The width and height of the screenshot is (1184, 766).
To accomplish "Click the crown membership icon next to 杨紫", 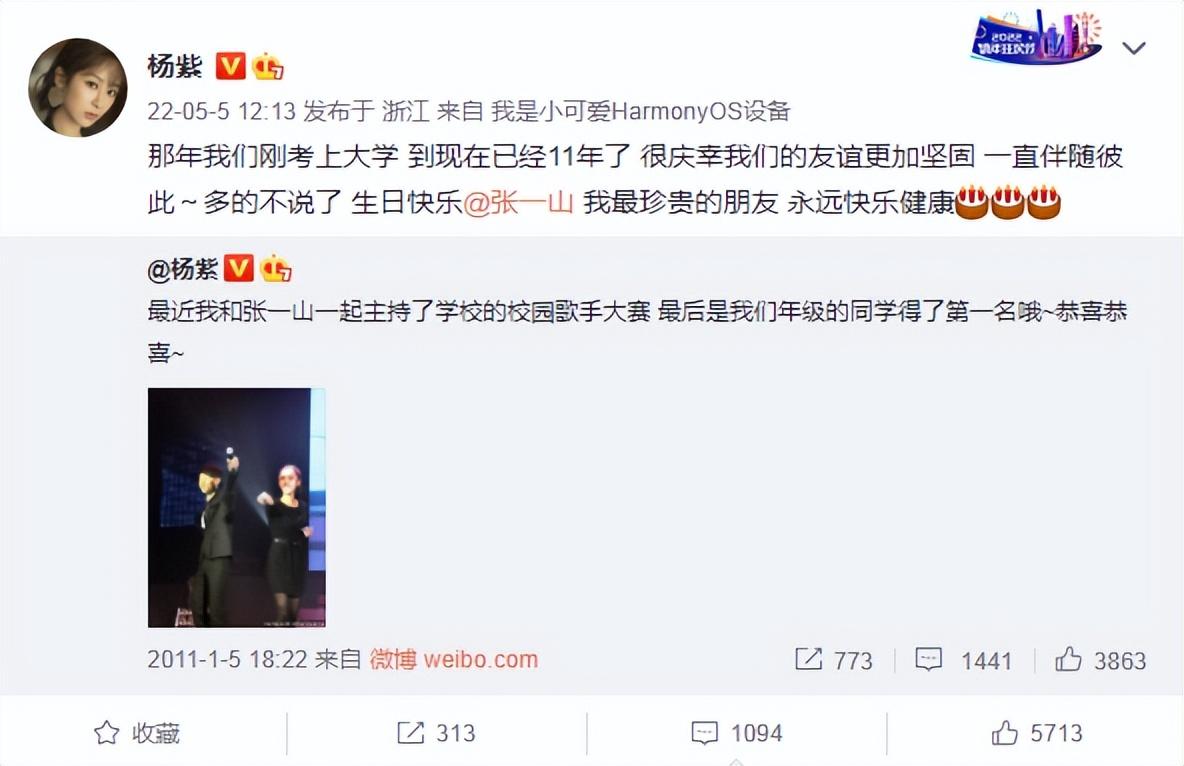I will click(x=268, y=66).
